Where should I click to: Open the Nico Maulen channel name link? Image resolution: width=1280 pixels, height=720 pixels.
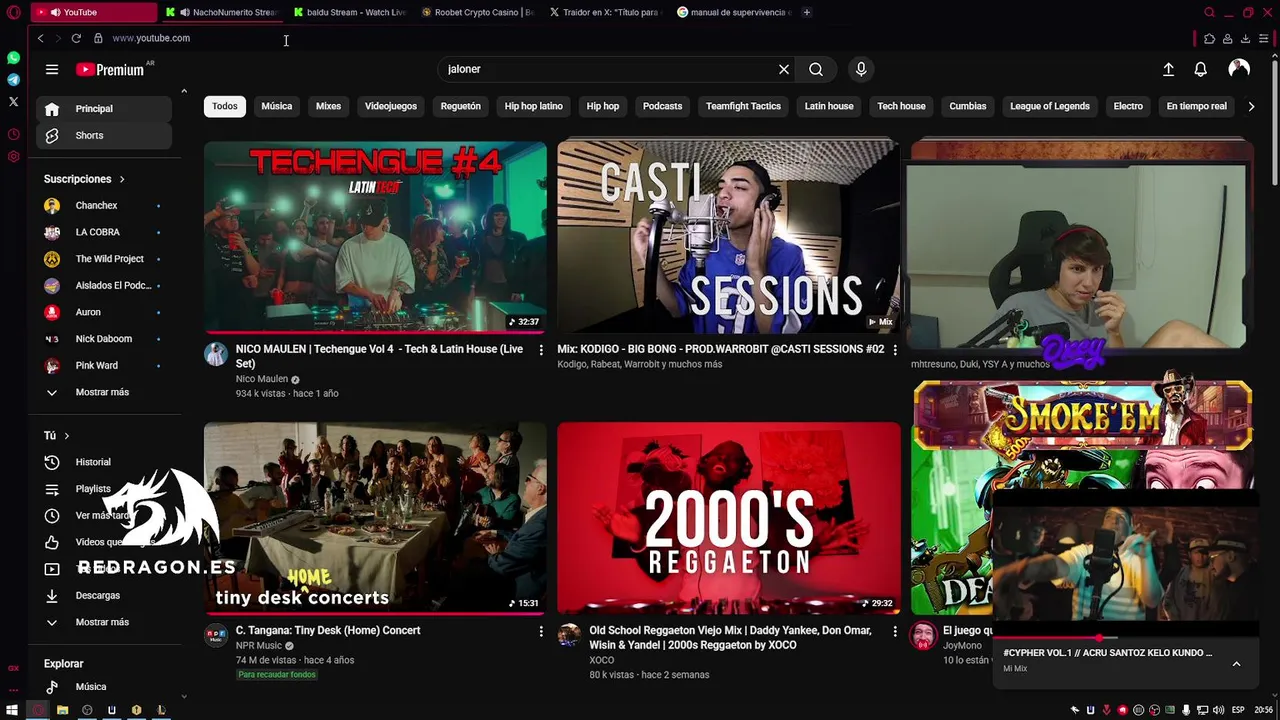coord(262,379)
